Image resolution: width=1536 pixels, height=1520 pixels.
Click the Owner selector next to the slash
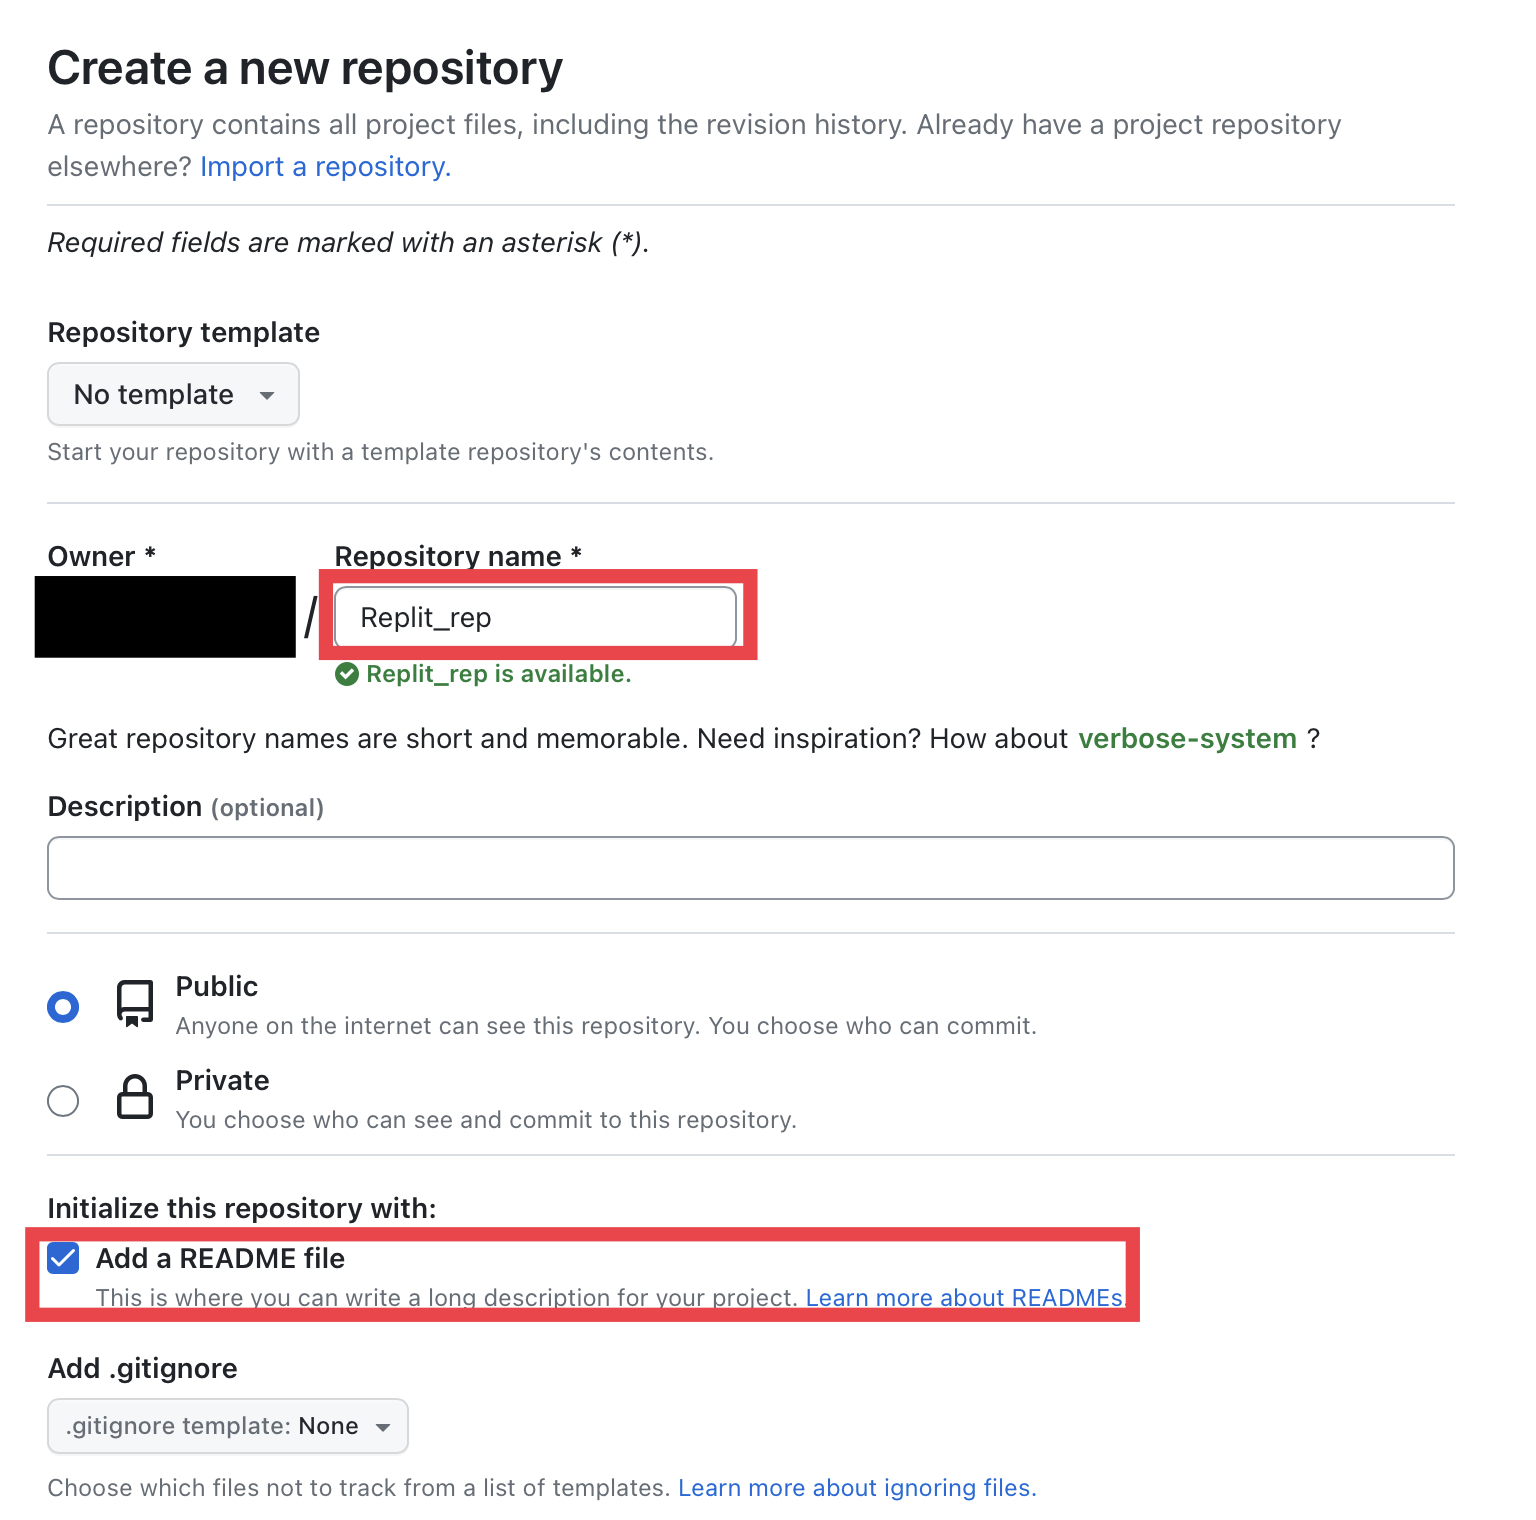[x=165, y=617]
